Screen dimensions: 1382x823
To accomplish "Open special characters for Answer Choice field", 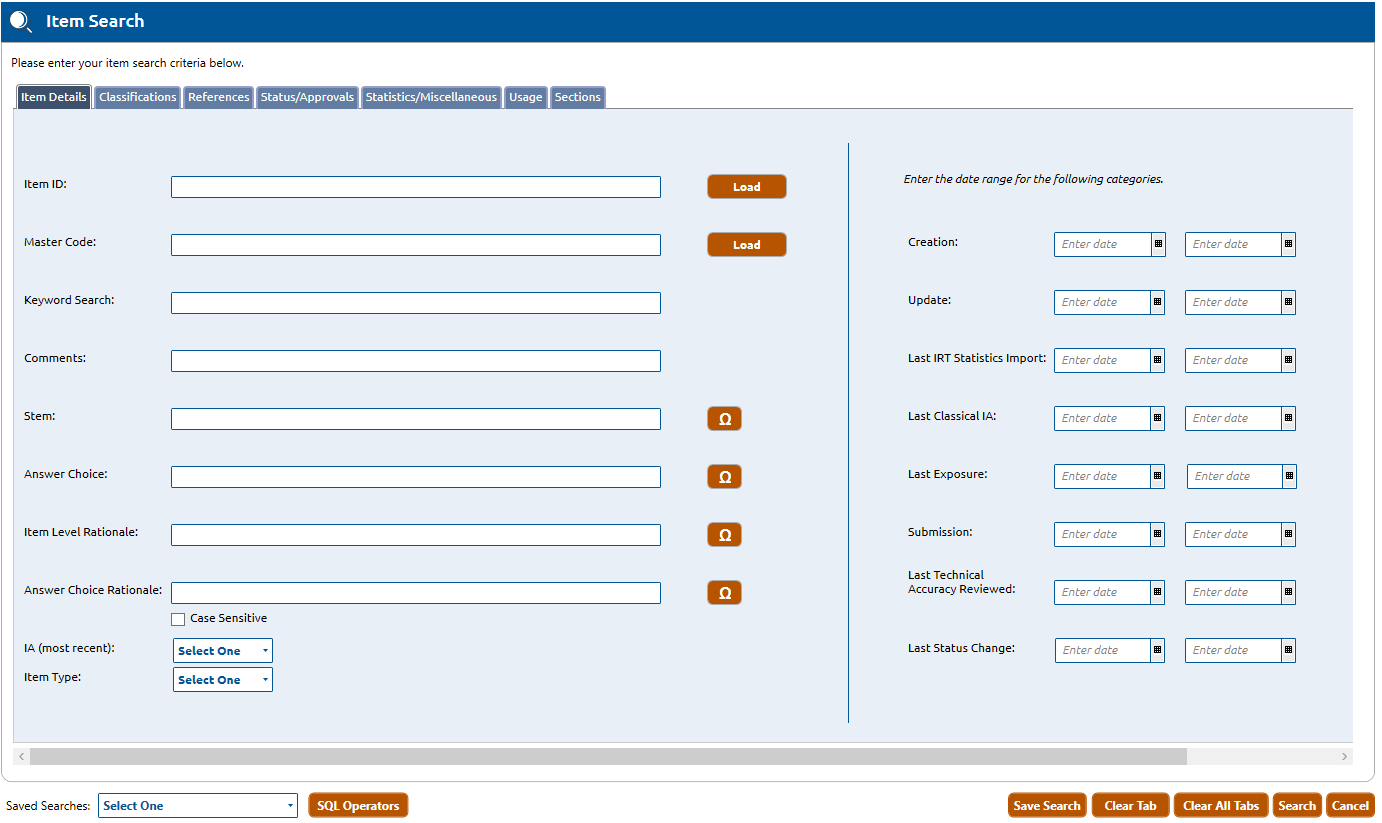I will [x=724, y=477].
